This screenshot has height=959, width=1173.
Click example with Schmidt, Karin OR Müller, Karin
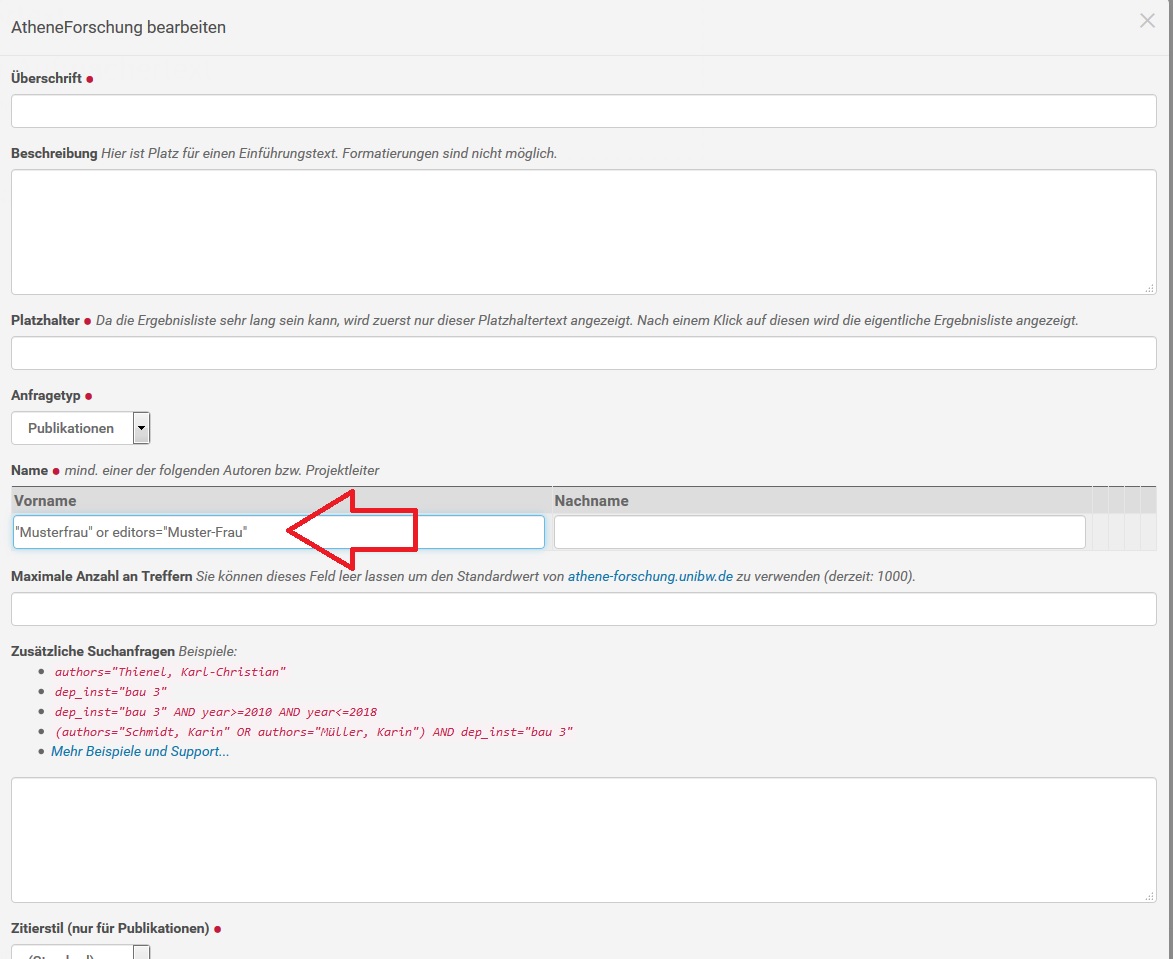pos(313,732)
